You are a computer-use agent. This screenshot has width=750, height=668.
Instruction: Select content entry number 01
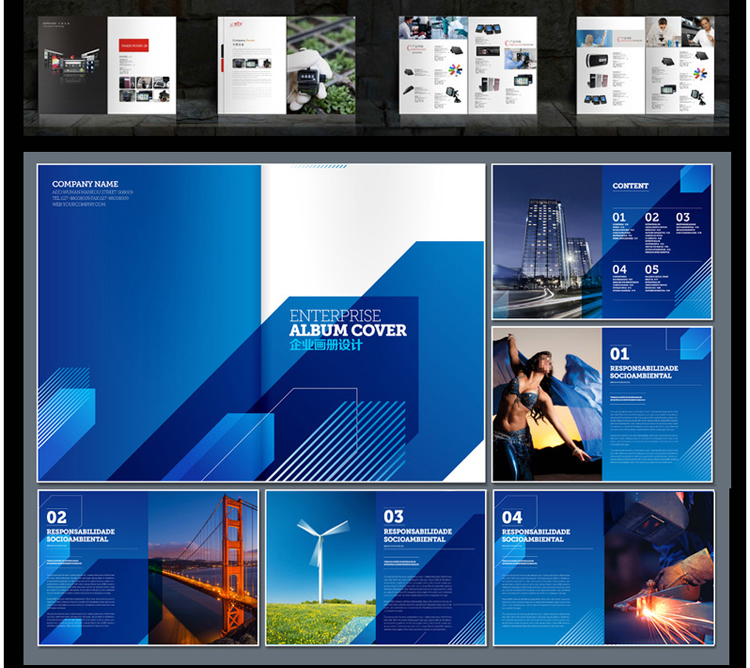click(x=619, y=217)
